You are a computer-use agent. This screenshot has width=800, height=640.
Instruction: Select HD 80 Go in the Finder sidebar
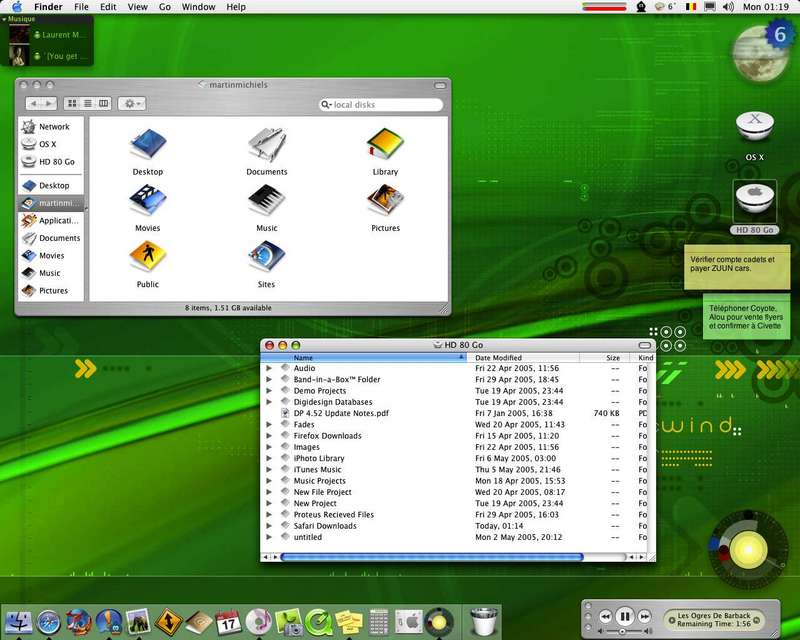click(x=51, y=162)
